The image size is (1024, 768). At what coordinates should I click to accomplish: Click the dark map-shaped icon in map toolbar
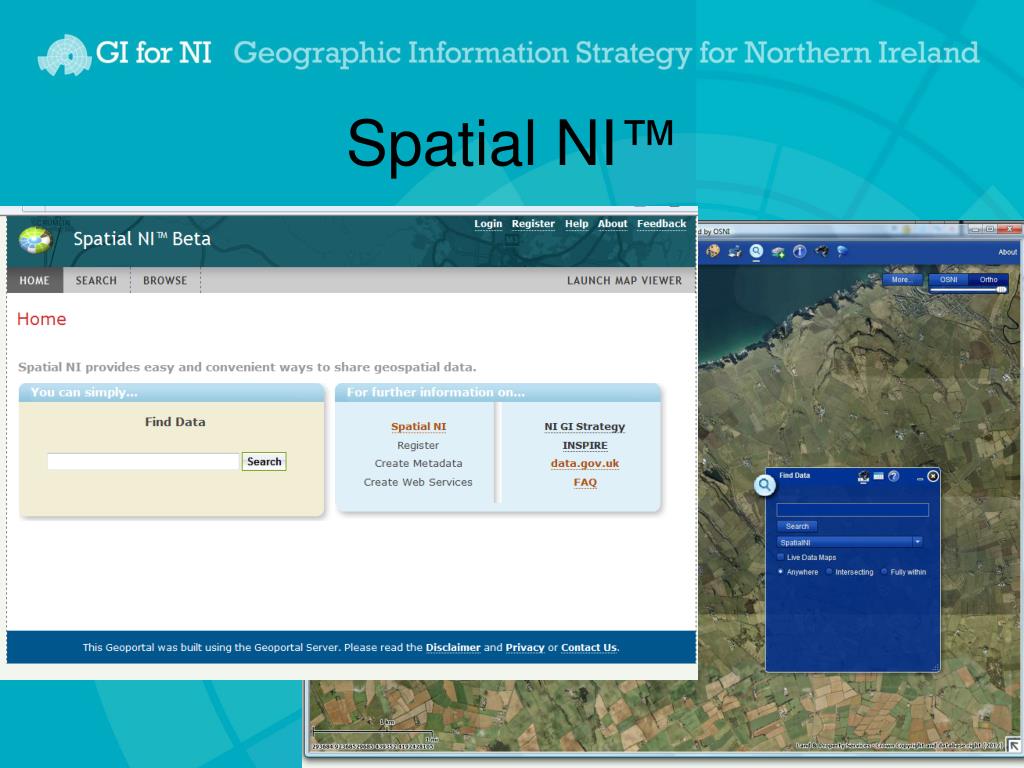pos(822,251)
